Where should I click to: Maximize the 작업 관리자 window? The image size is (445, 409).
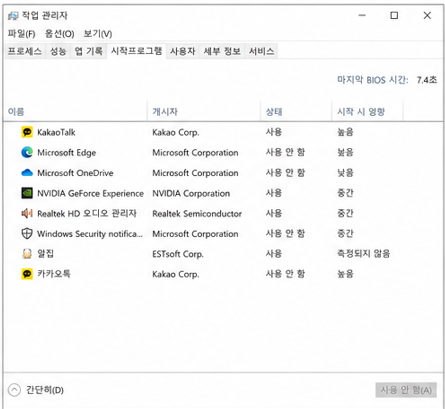click(x=394, y=15)
